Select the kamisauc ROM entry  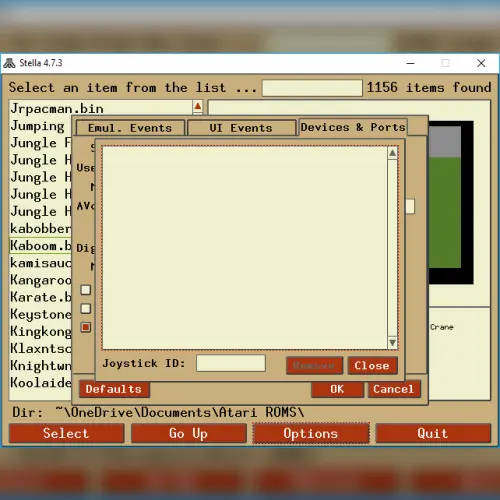pos(41,263)
